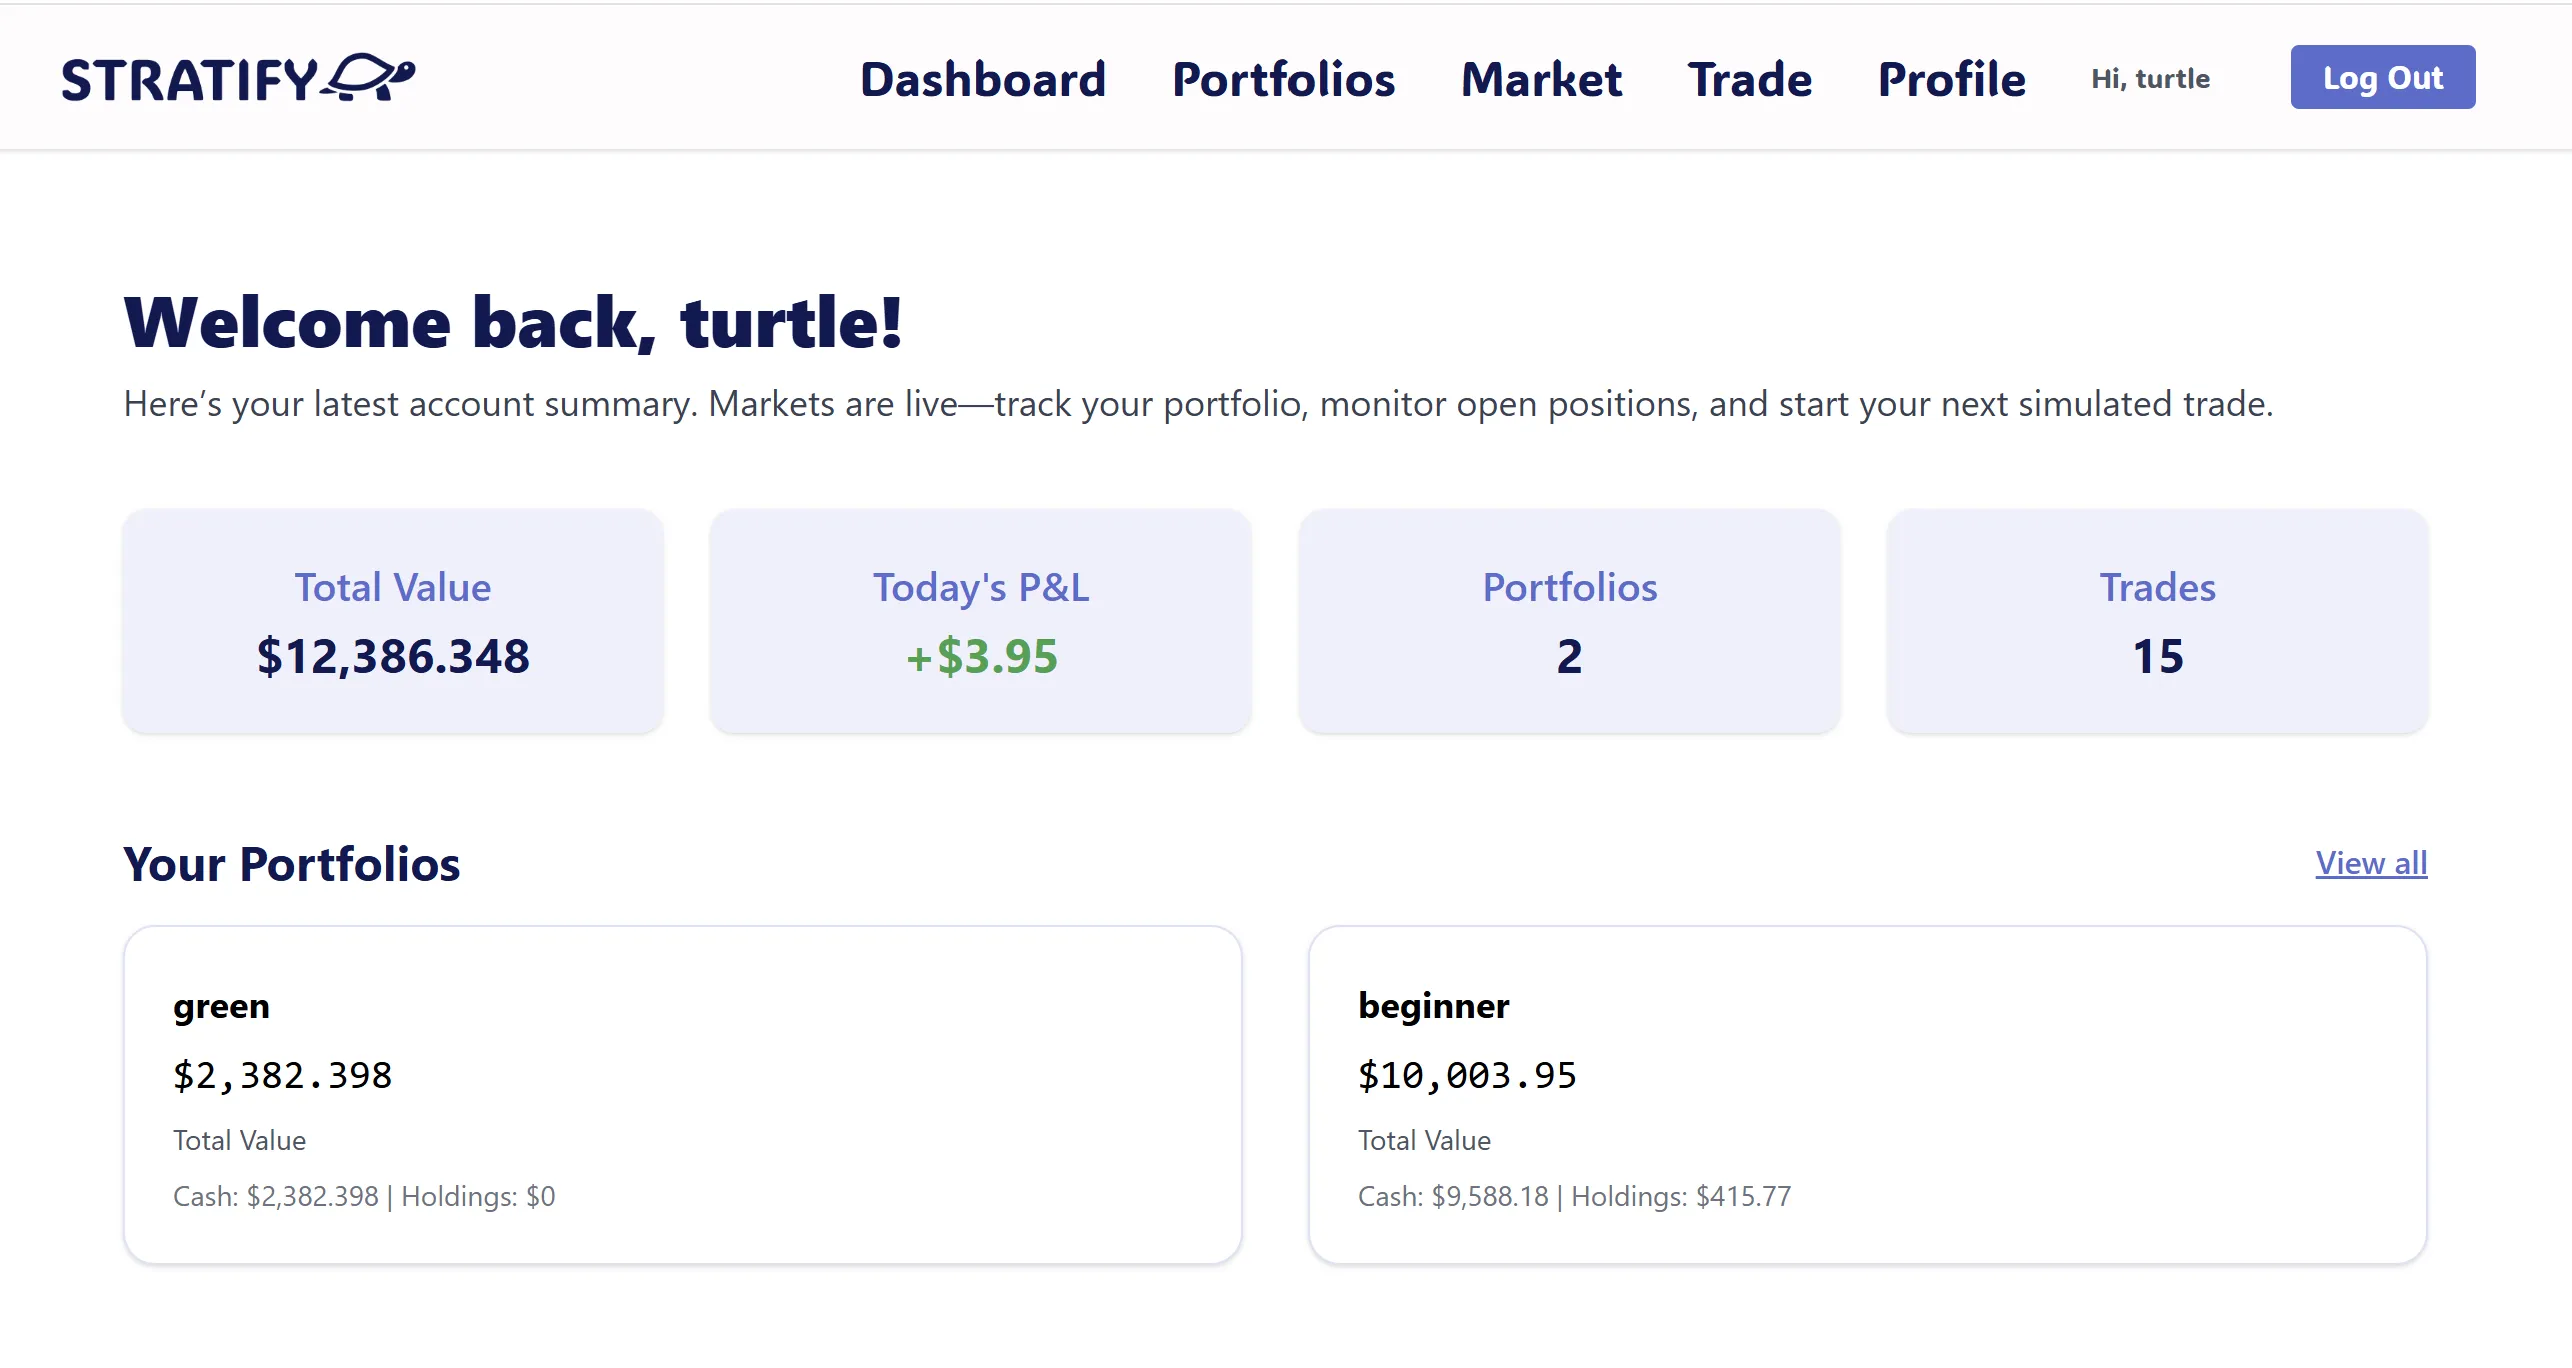
Task: Go to the Trade page
Action: click(1751, 80)
